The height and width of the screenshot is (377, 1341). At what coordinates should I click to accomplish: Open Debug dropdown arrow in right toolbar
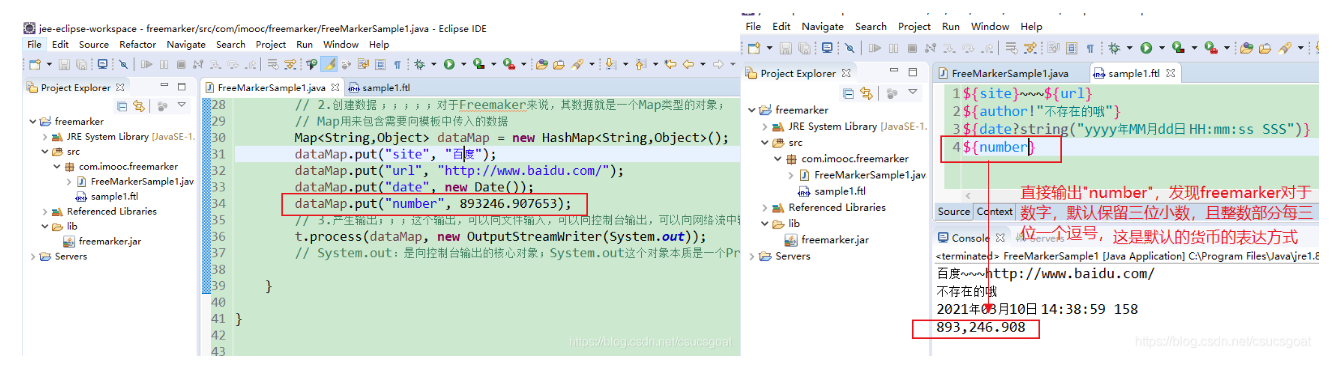(1129, 48)
